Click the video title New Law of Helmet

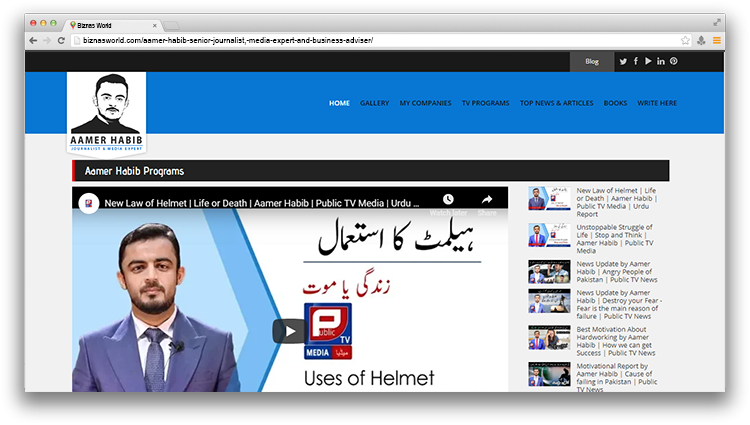[x=262, y=203]
